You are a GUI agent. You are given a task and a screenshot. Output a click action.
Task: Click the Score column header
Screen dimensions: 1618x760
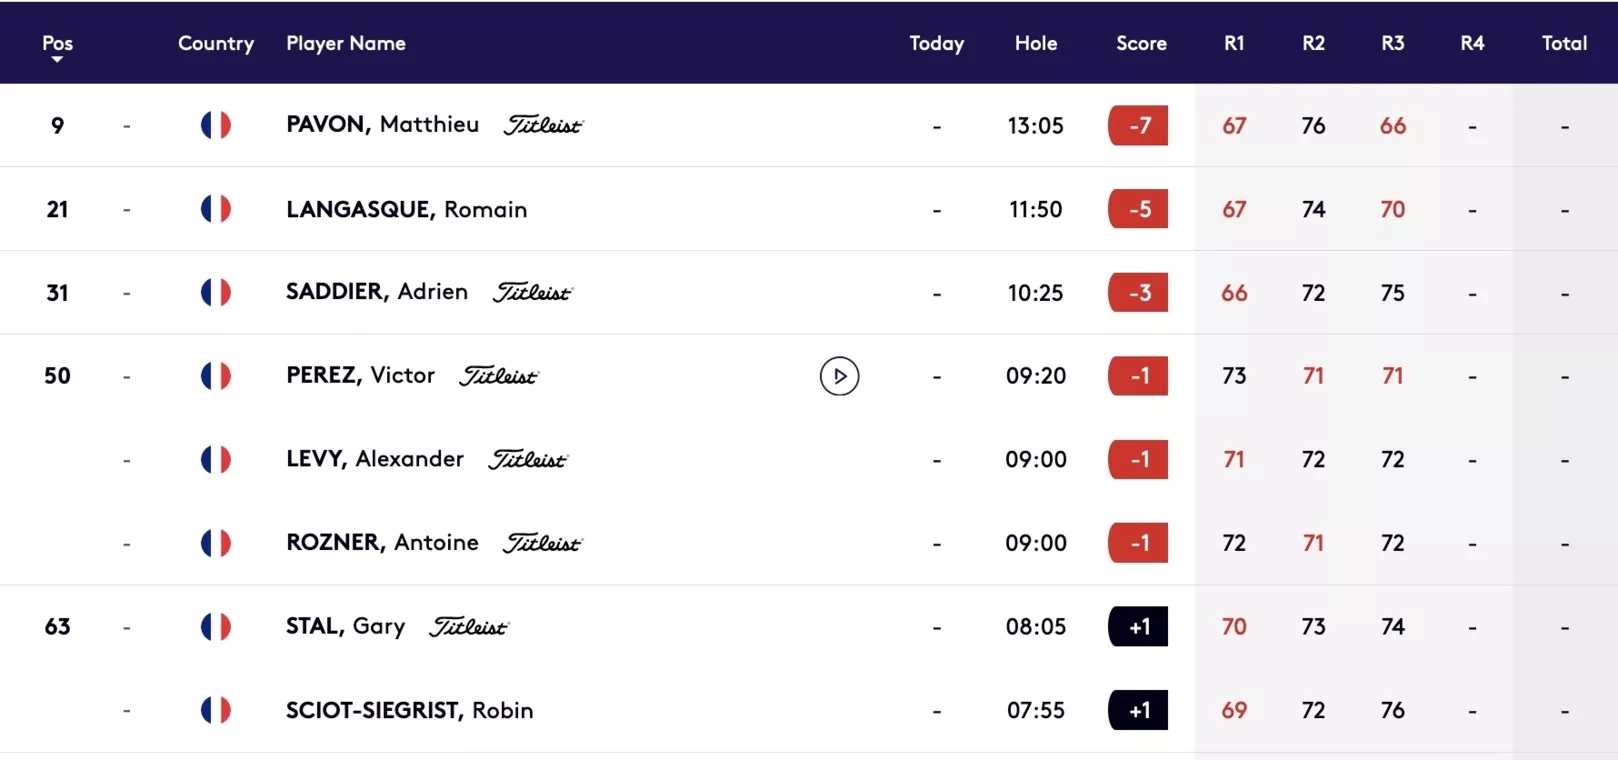coord(1141,43)
